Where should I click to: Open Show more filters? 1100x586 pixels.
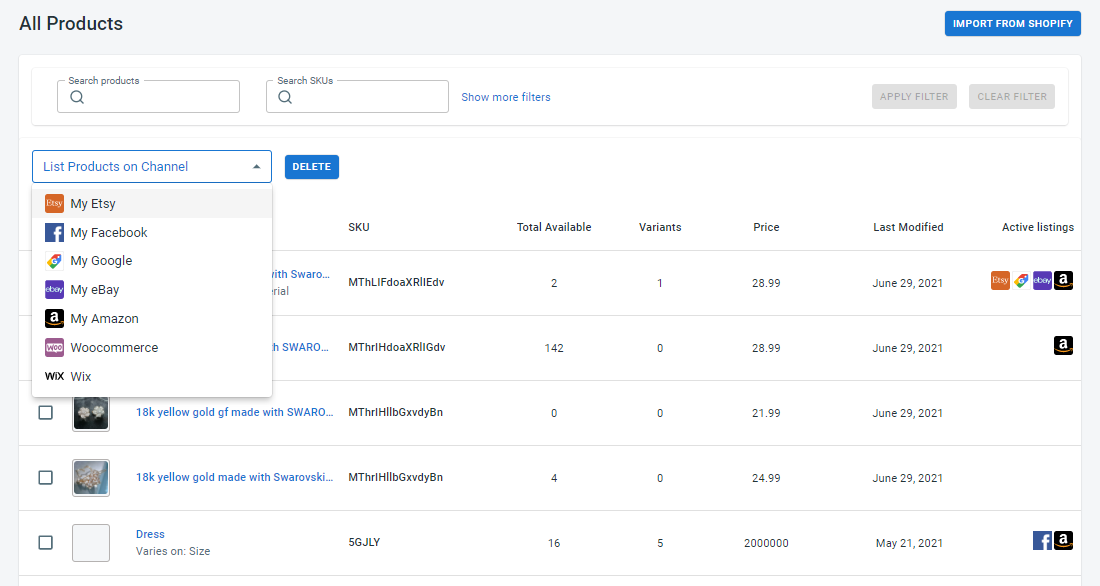[x=506, y=97]
